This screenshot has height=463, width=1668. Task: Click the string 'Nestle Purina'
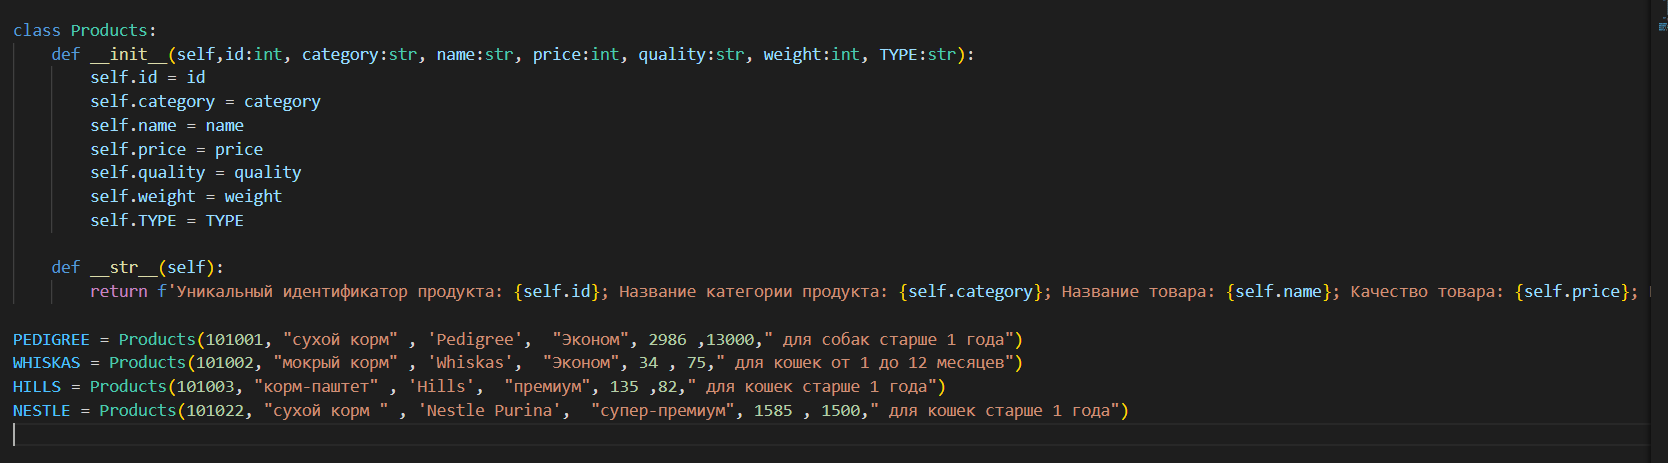tap(490, 410)
